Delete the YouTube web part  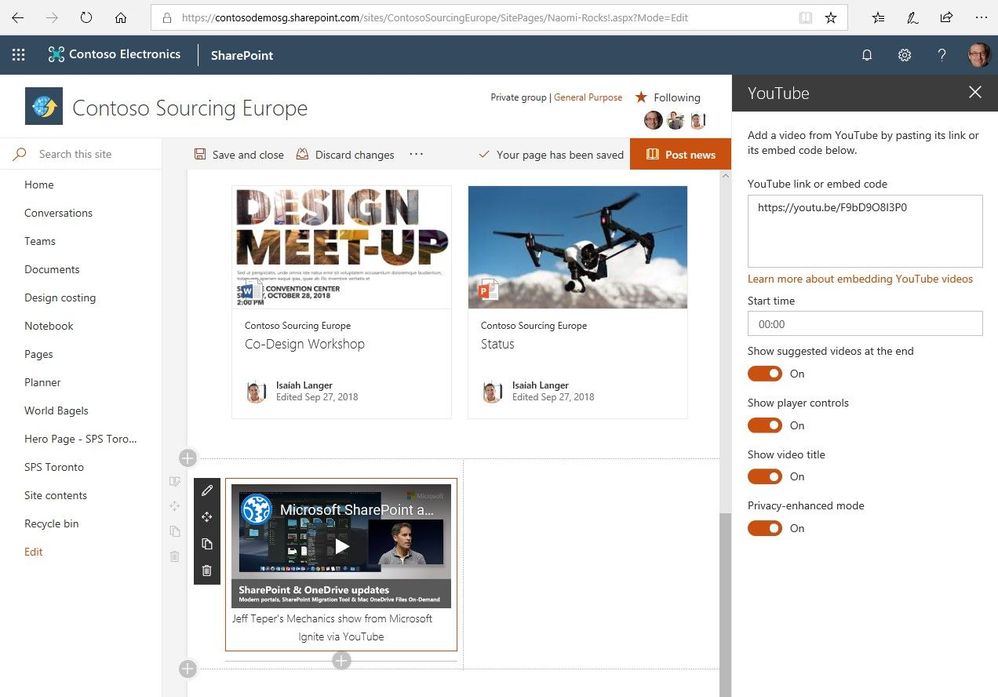point(207,570)
